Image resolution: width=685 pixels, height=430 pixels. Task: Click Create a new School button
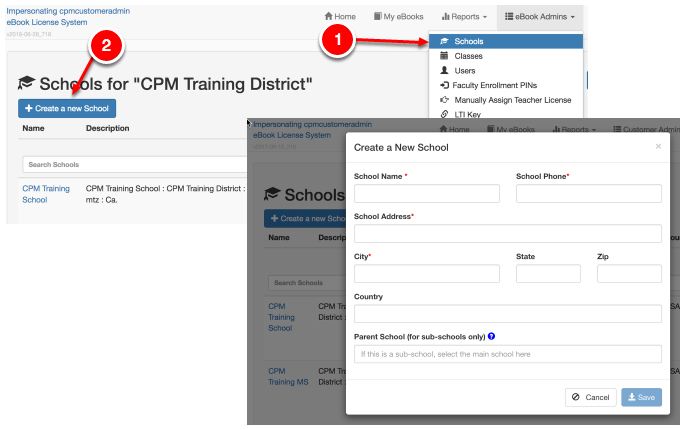click(67, 108)
